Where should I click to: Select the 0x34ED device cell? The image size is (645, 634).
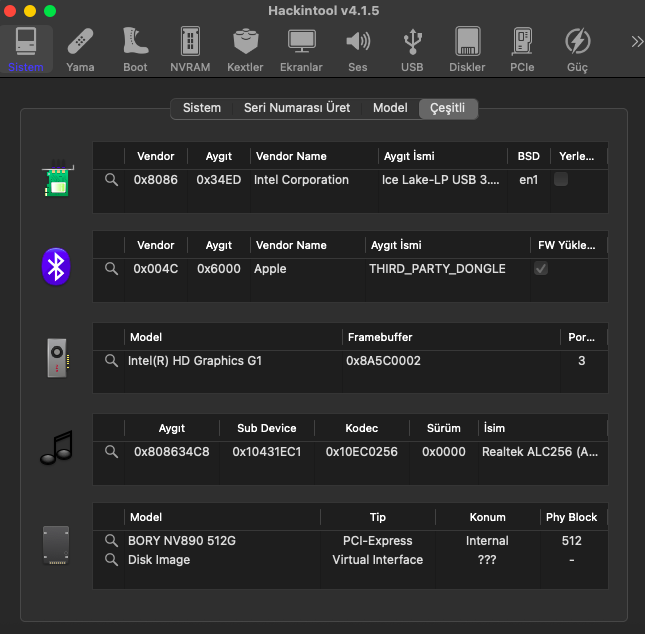218,180
